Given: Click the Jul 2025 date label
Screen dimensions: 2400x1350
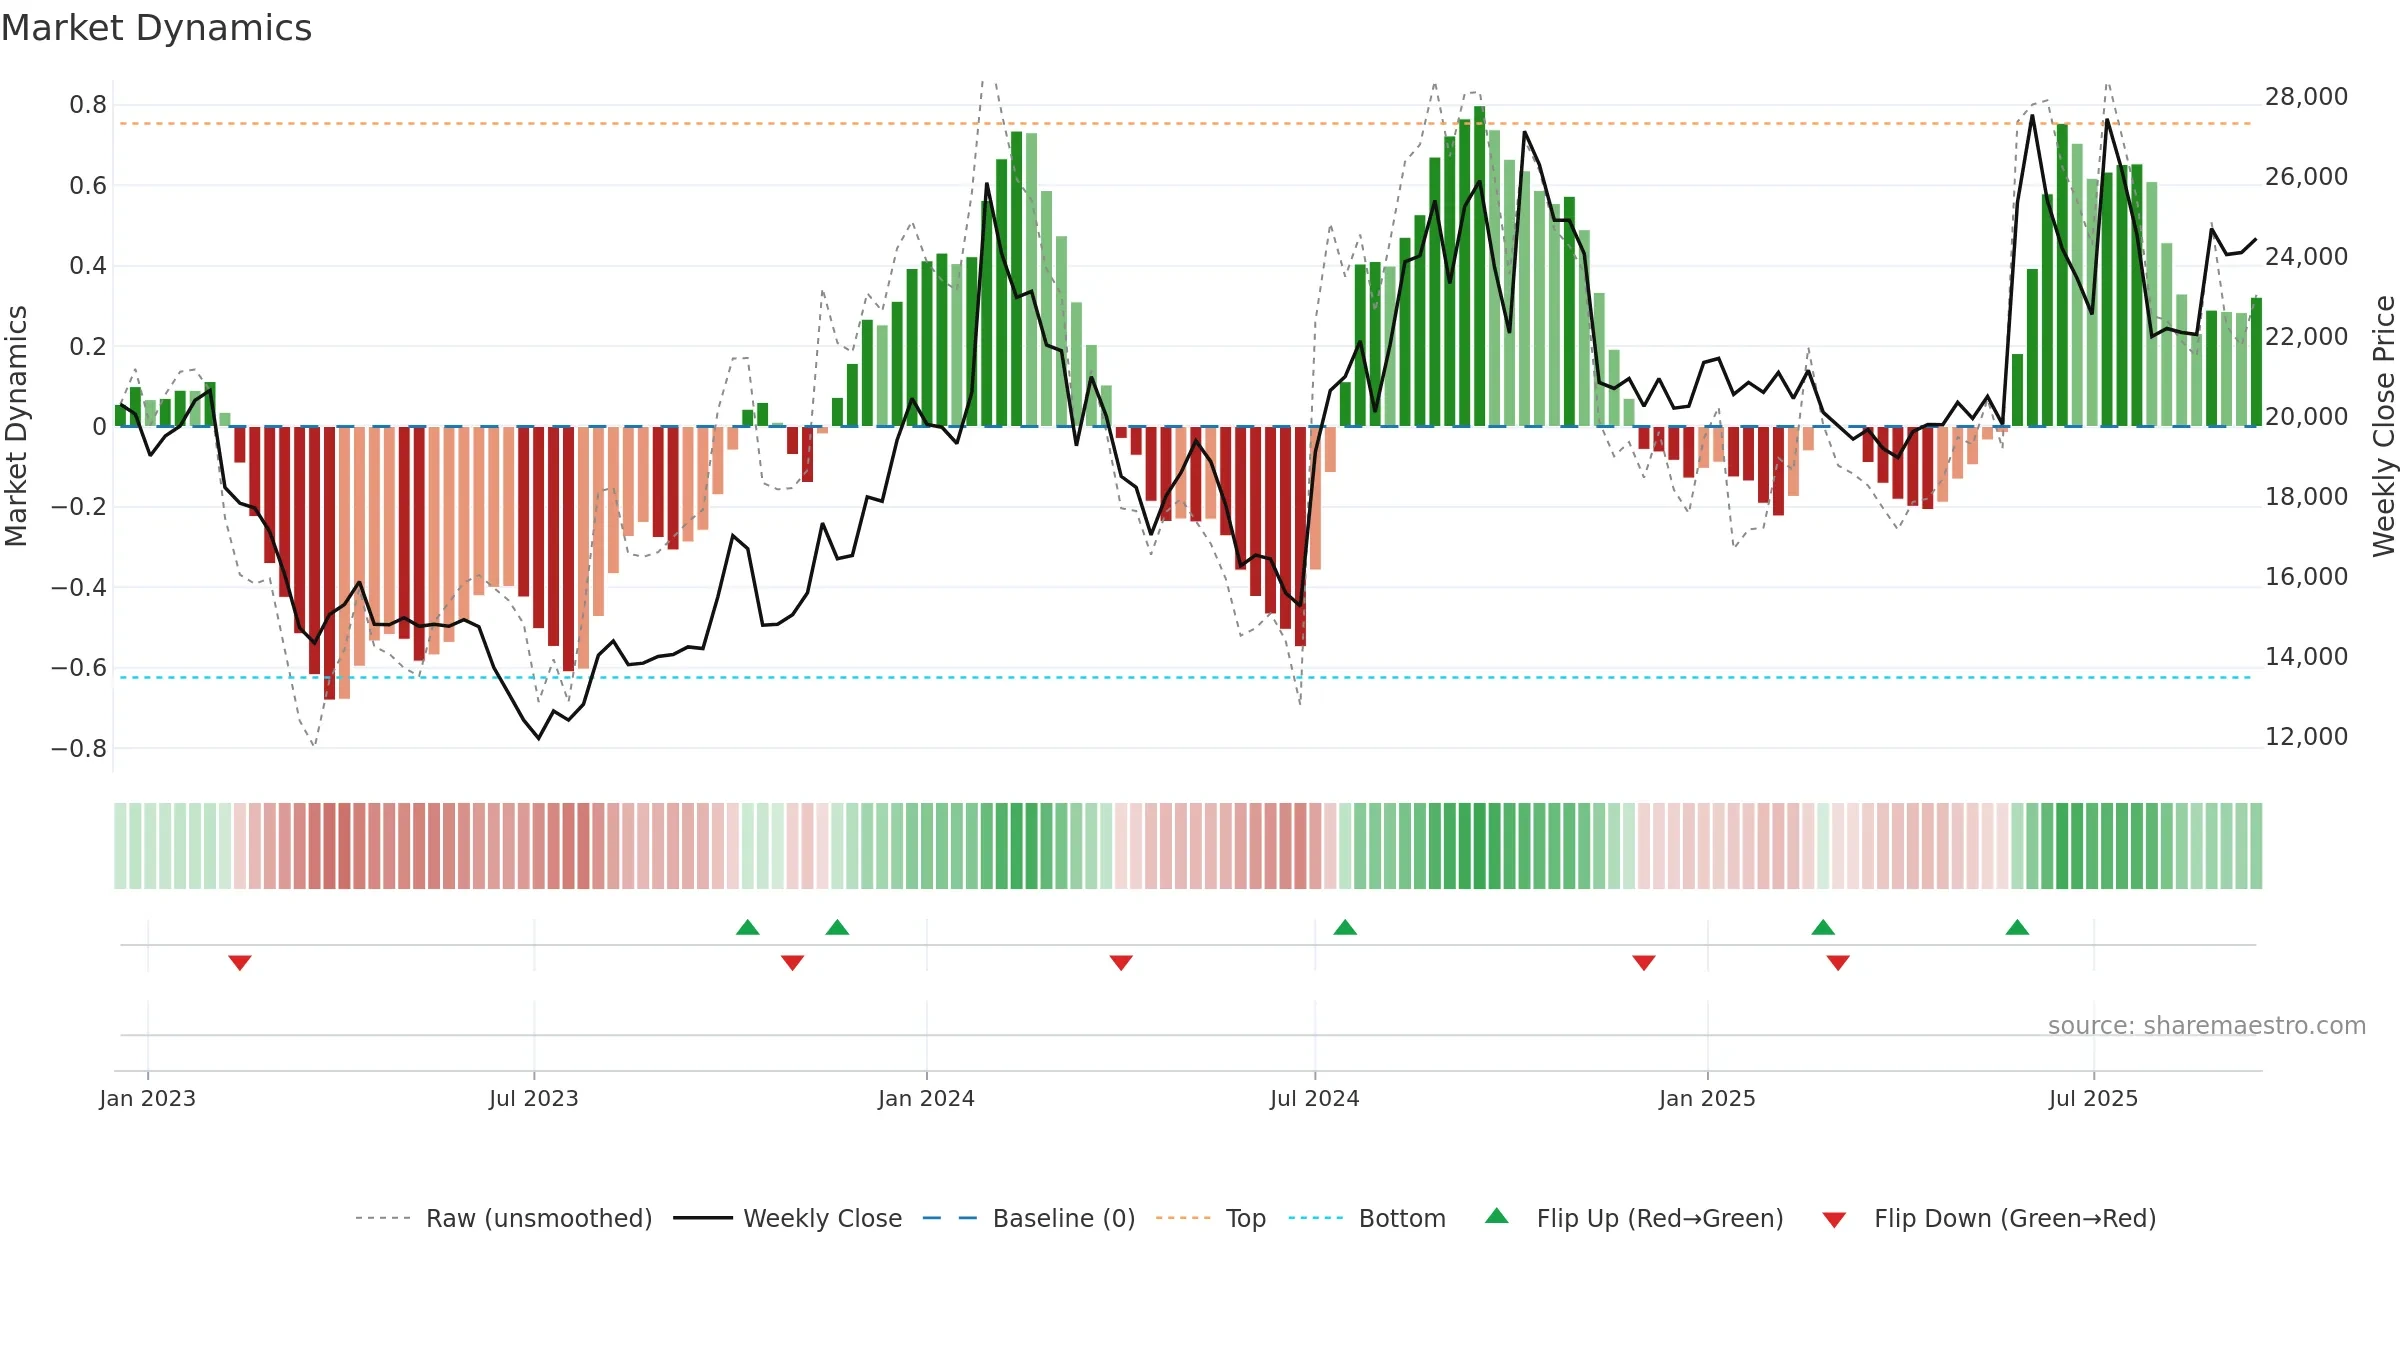Looking at the screenshot, I should coord(2094,1098).
